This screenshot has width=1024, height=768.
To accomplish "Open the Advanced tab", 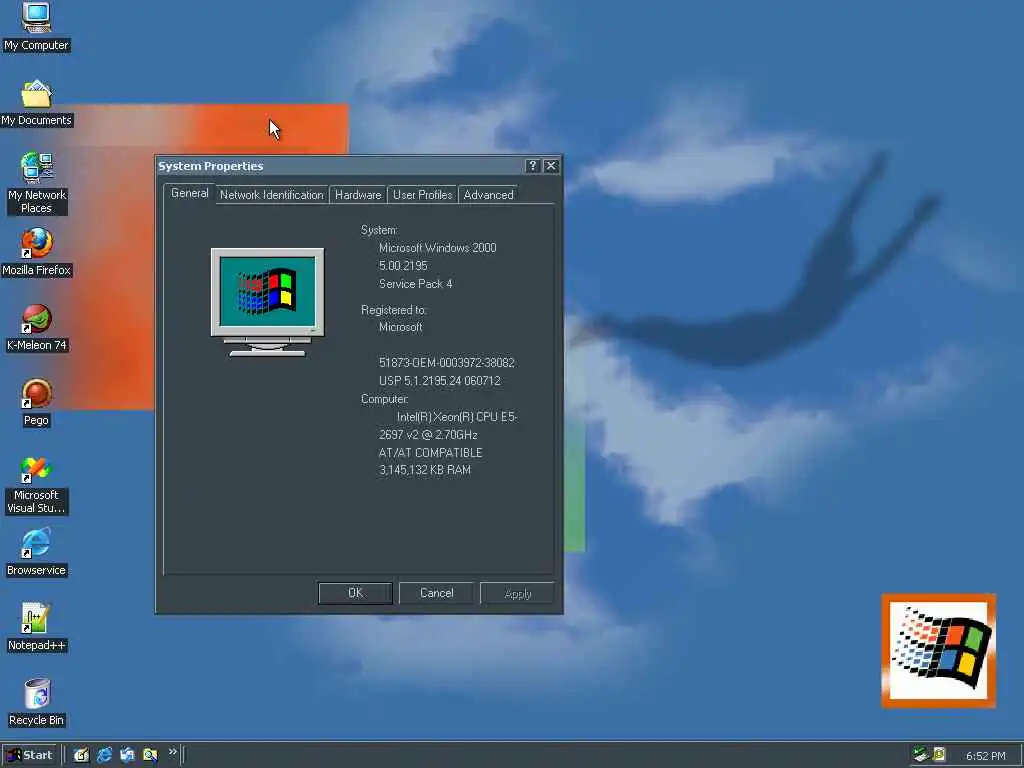I will point(488,195).
